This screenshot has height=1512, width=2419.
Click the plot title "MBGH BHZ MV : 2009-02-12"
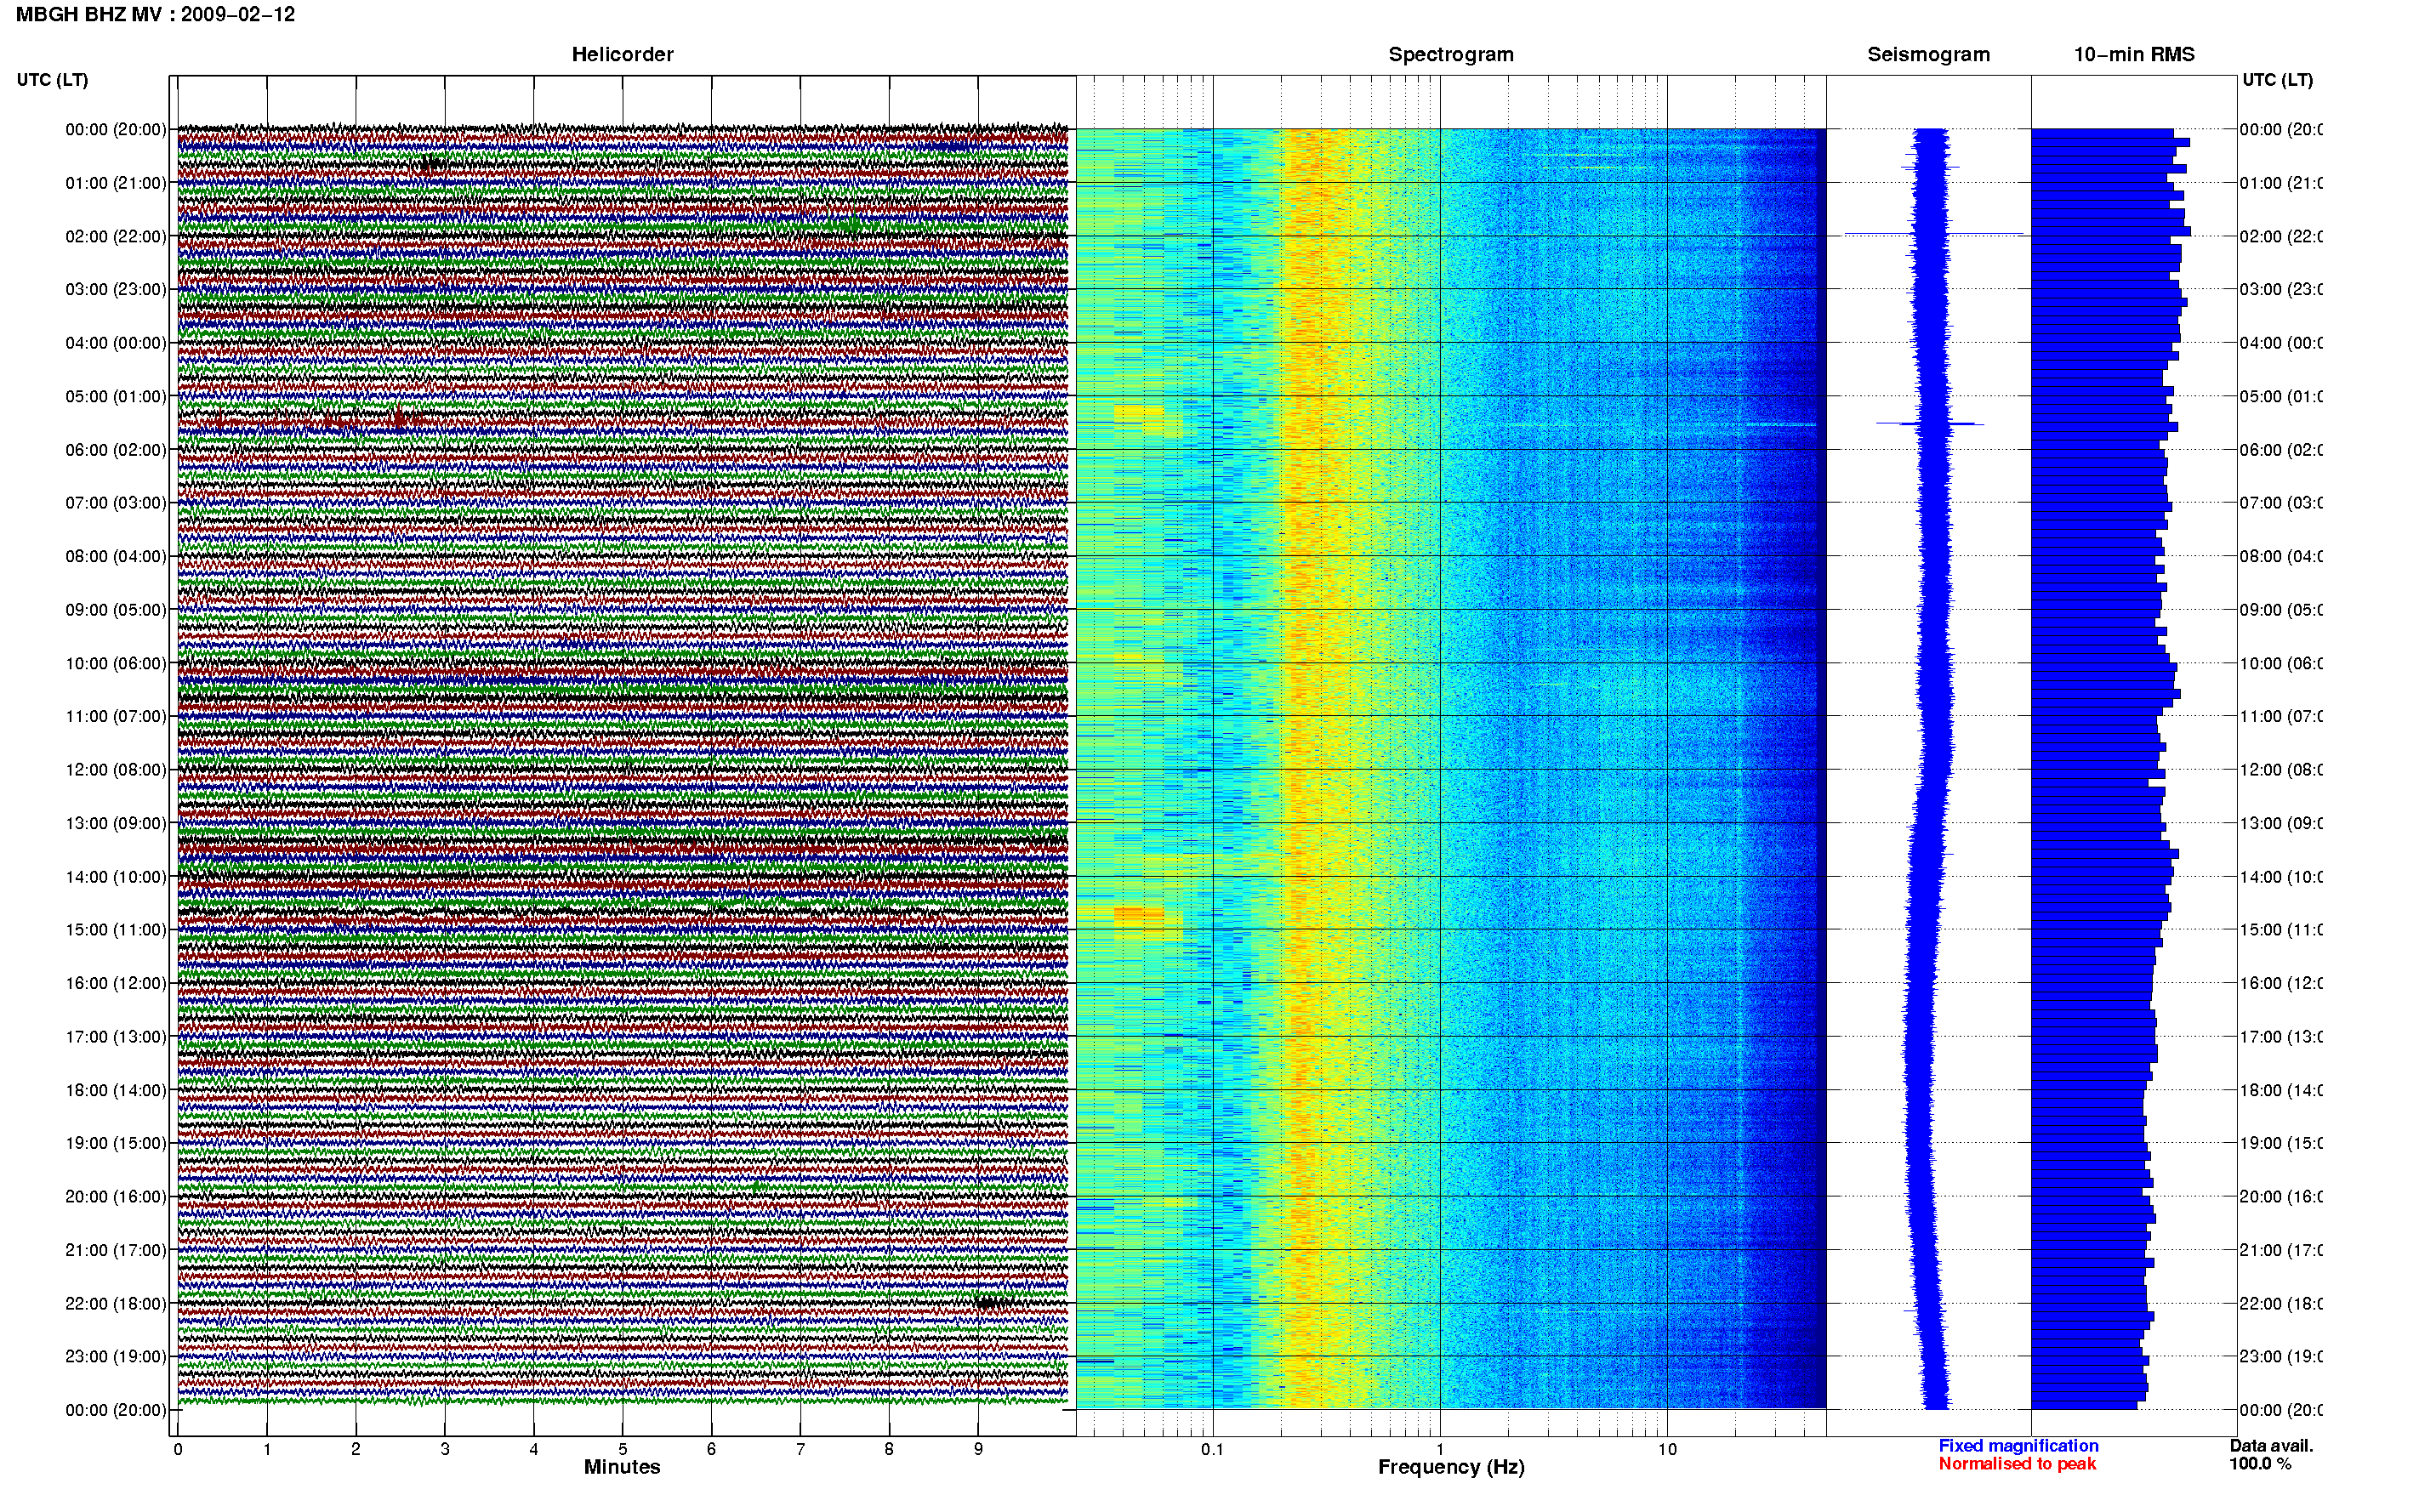155,14
